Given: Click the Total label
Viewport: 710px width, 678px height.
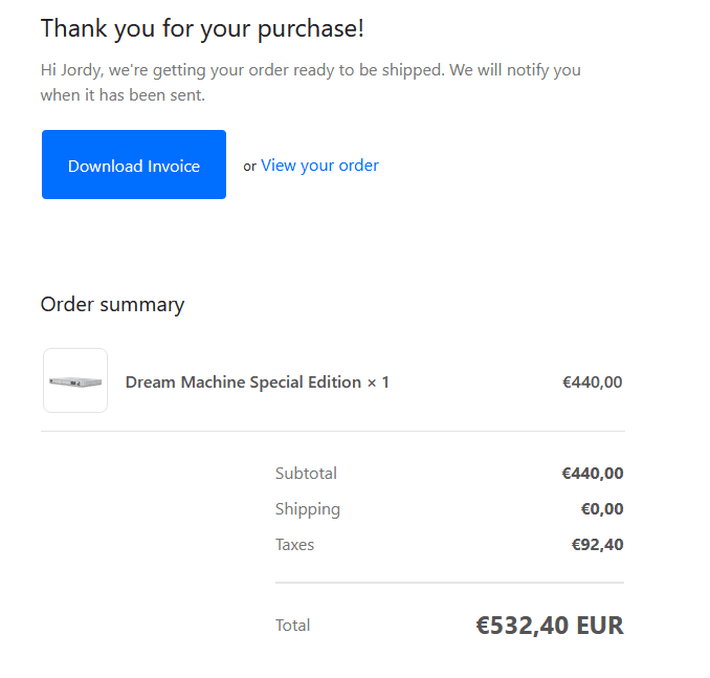Looking at the screenshot, I should 293,625.
